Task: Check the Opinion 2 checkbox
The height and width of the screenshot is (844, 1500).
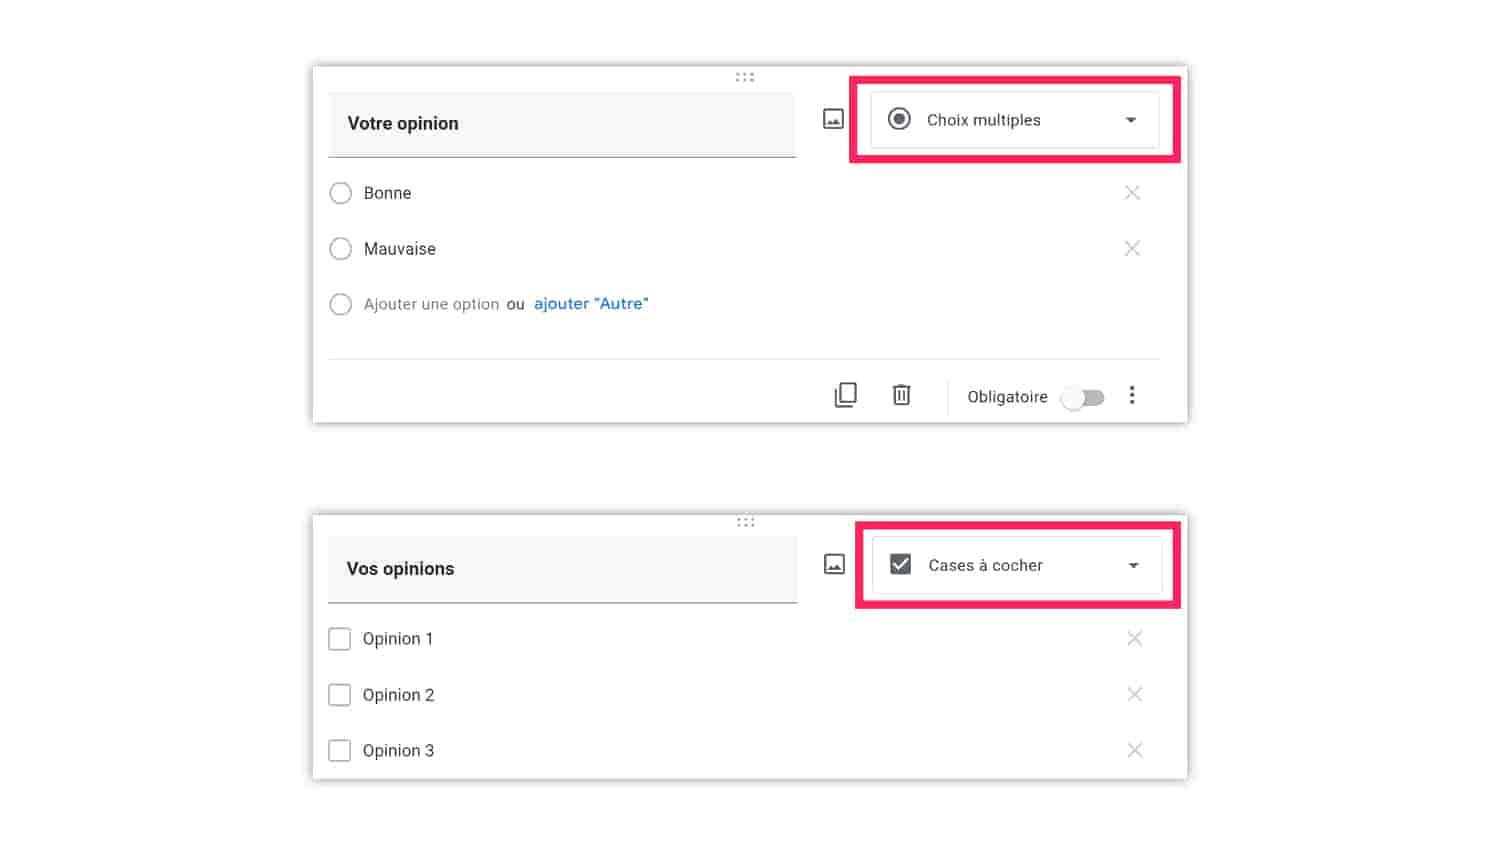Action: click(340, 695)
